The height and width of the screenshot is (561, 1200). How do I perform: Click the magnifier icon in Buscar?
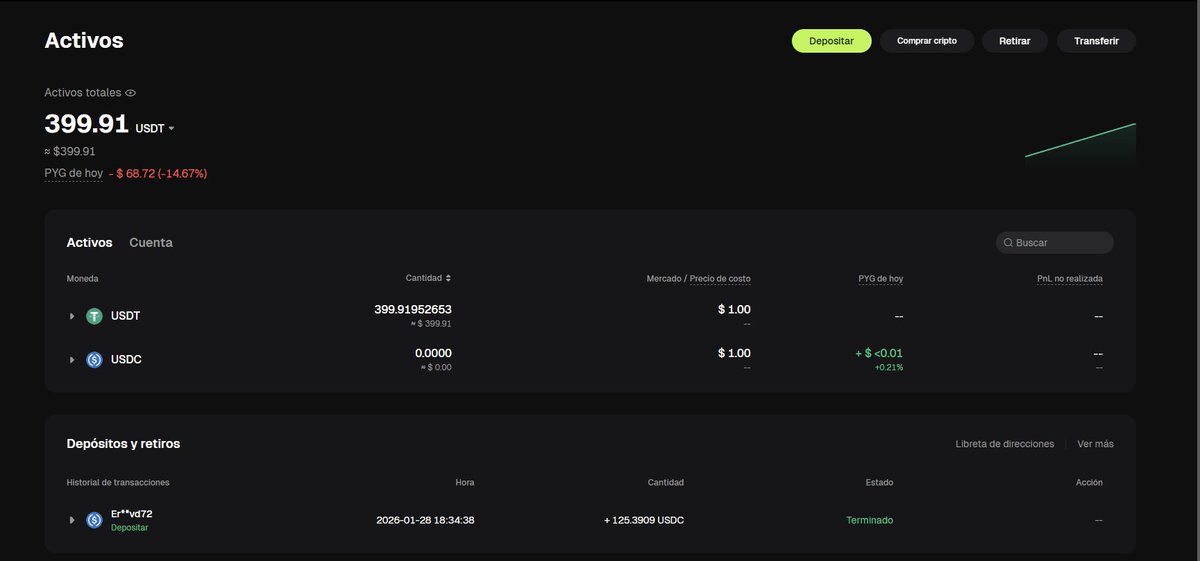click(x=1008, y=243)
